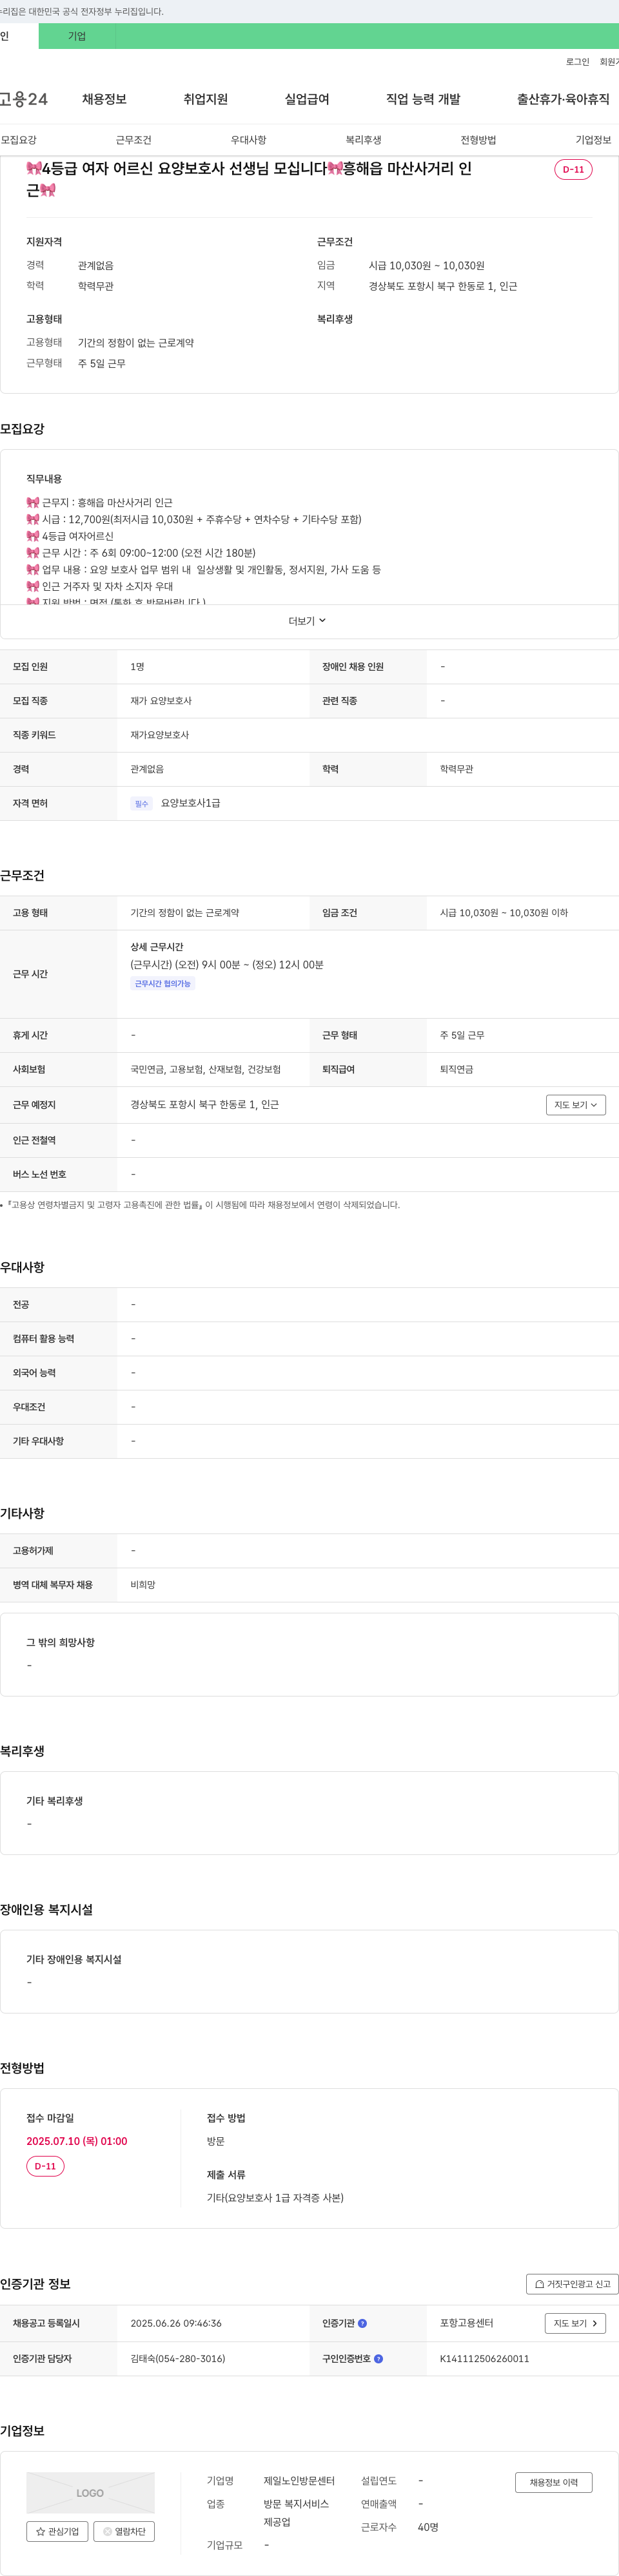Click 기타(요양보호사 1급 자격증 사본) text

coord(275,2197)
